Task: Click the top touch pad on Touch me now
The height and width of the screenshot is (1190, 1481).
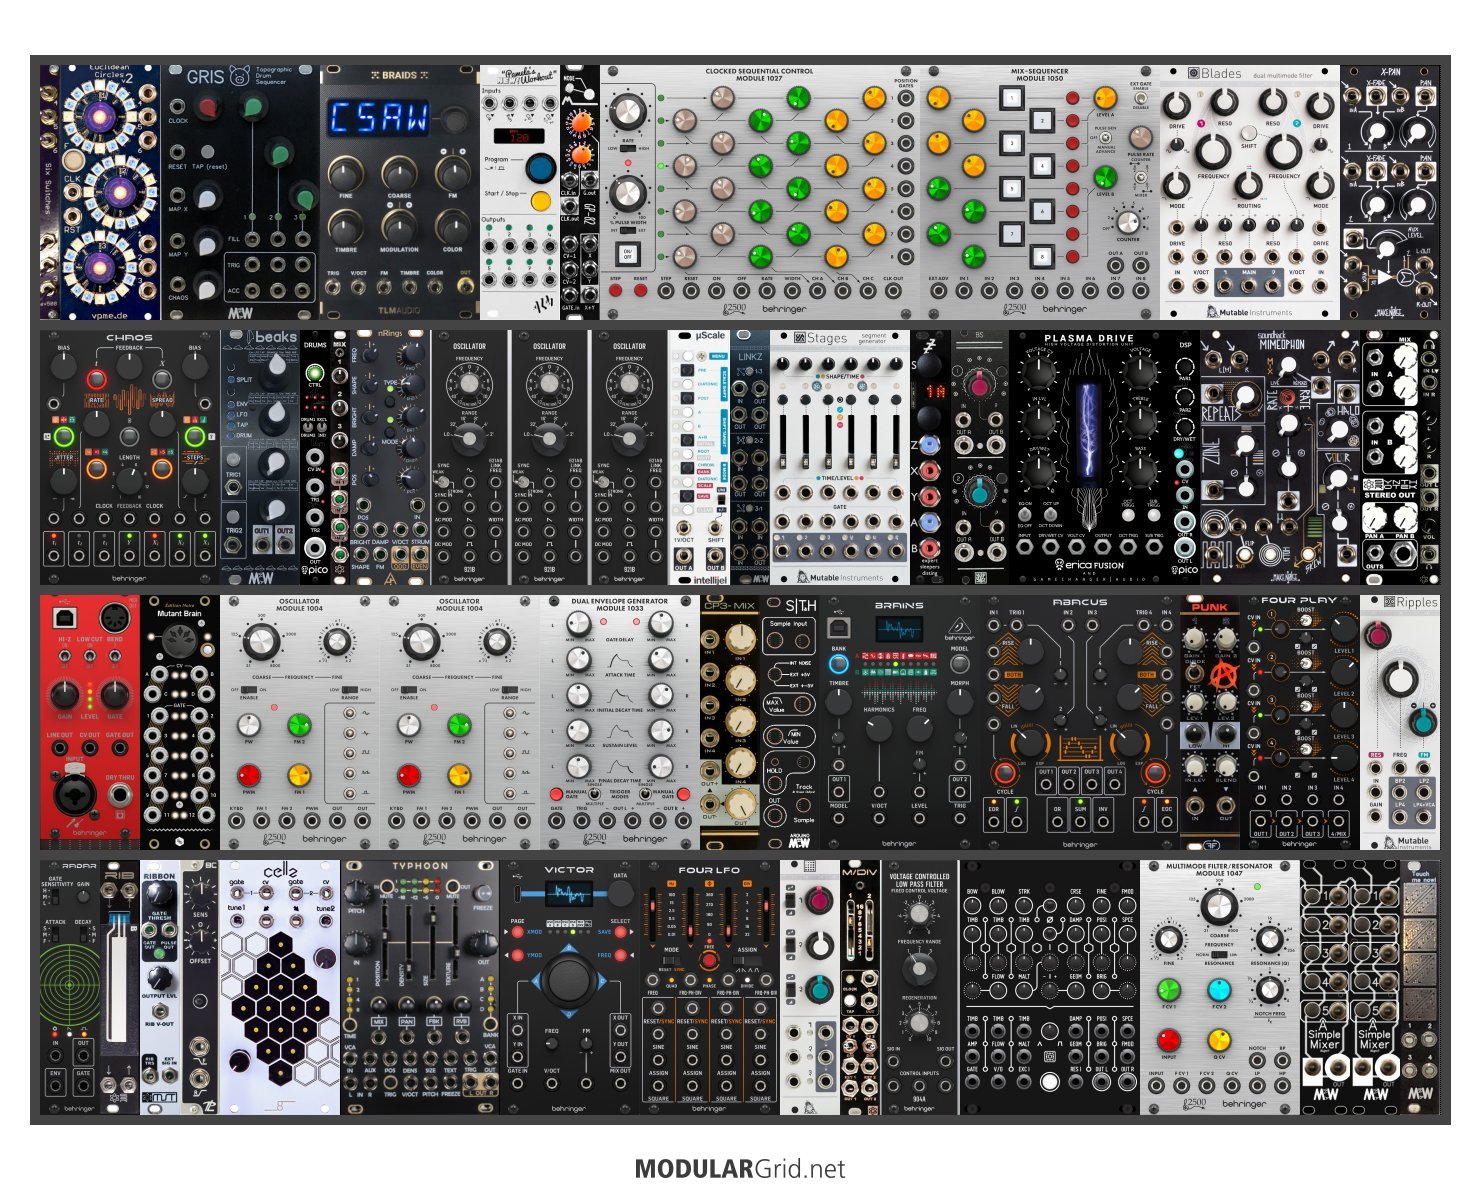Action: [x=1419, y=900]
